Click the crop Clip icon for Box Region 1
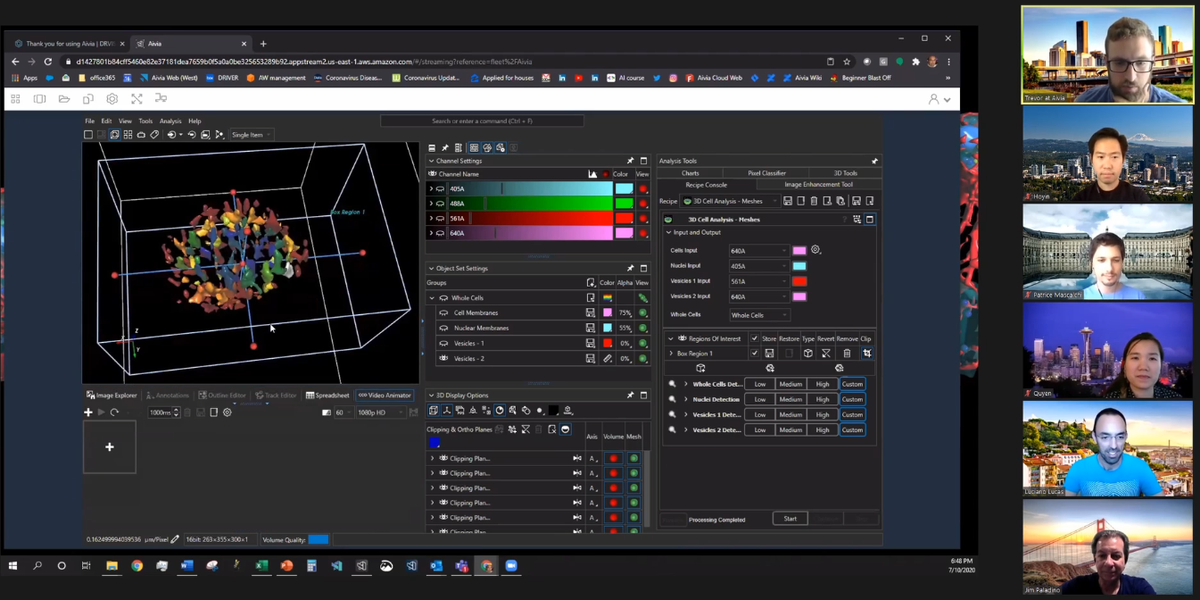 [x=867, y=353]
